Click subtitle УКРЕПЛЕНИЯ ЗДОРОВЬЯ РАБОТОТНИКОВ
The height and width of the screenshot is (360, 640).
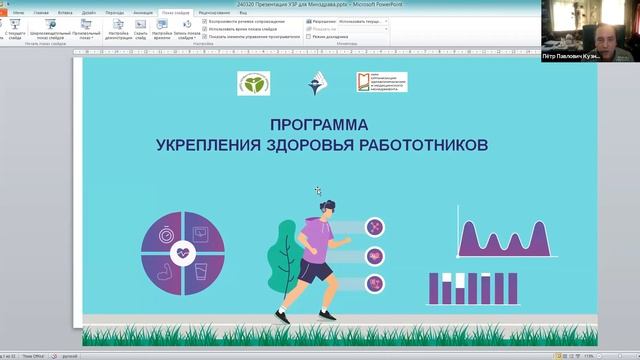pyautogui.click(x=322, y=145)
